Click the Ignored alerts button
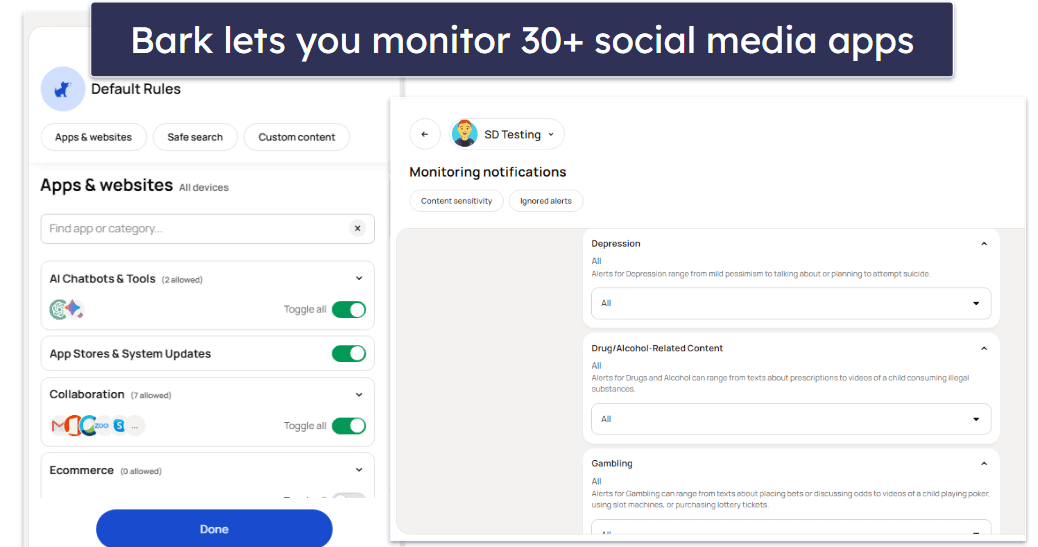Viewport: 1038px width, 547px height. point(546,201)
